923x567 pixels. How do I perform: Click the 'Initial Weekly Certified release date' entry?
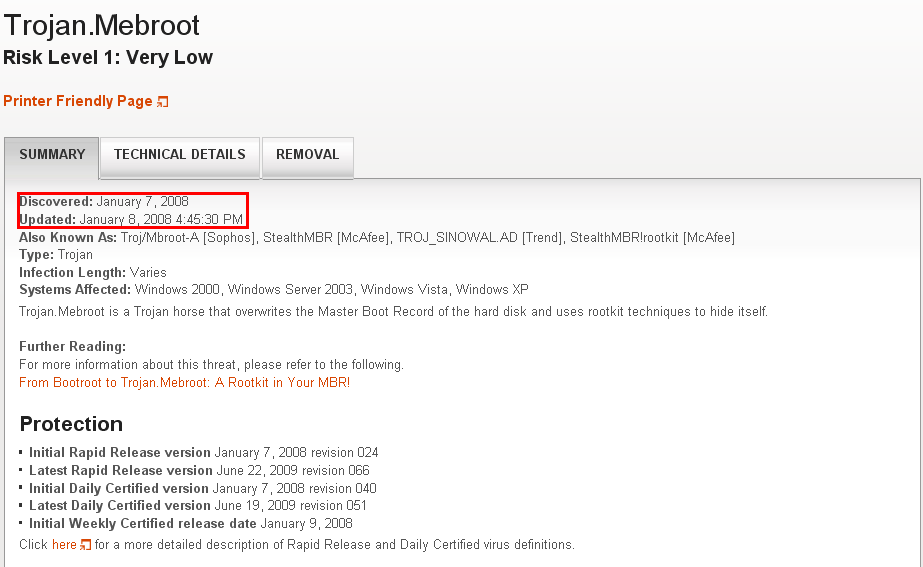[143, 523]
